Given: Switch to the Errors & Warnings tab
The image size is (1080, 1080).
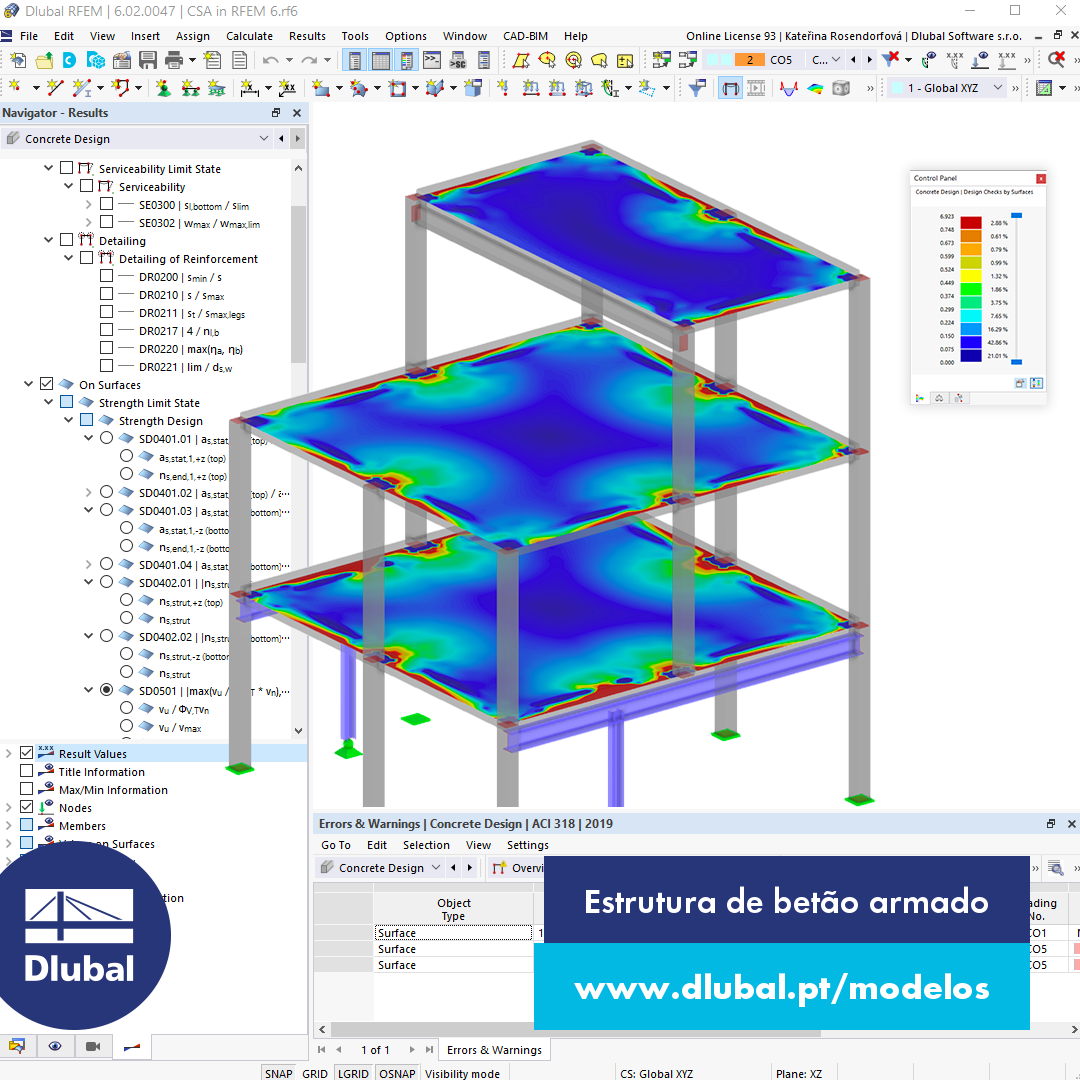Looking at the screenshot, I should [x=494, y=1050].
